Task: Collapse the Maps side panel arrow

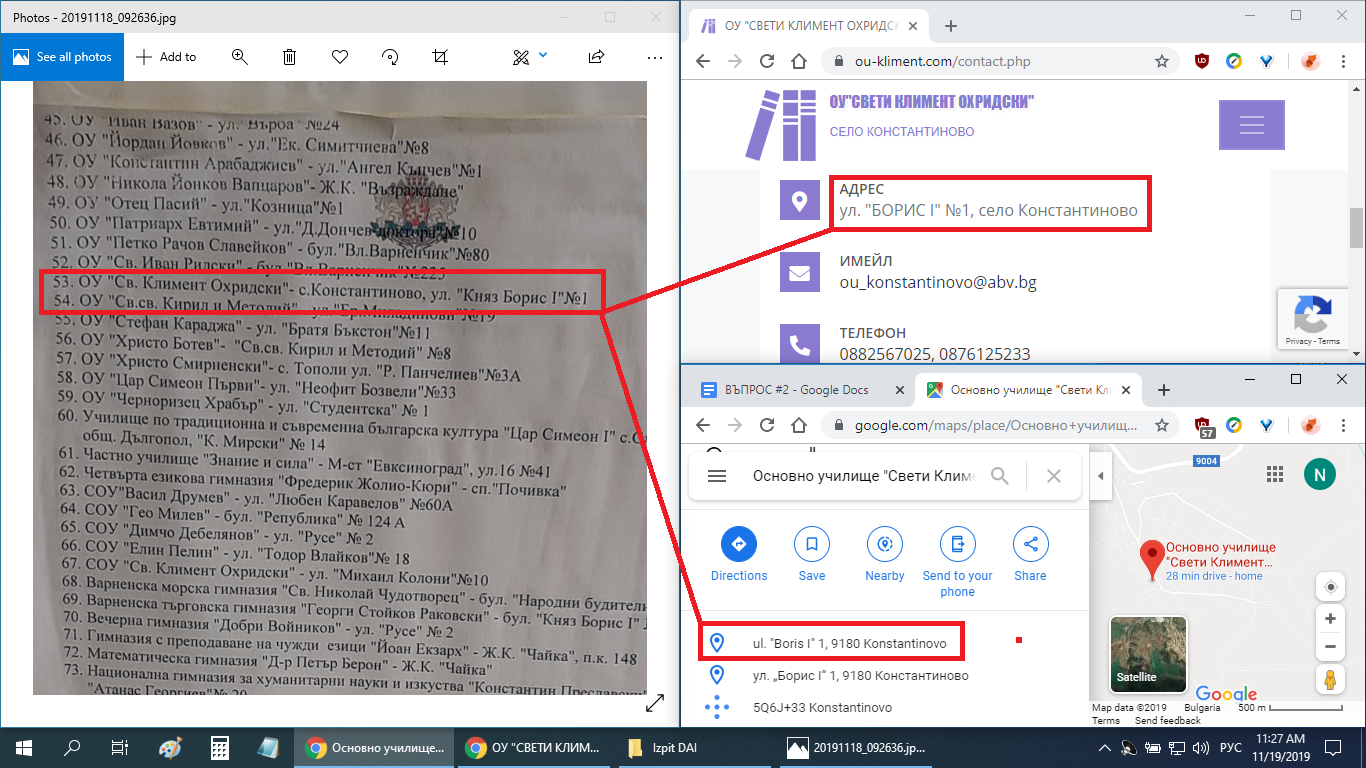Action: tap(1100, 476)
